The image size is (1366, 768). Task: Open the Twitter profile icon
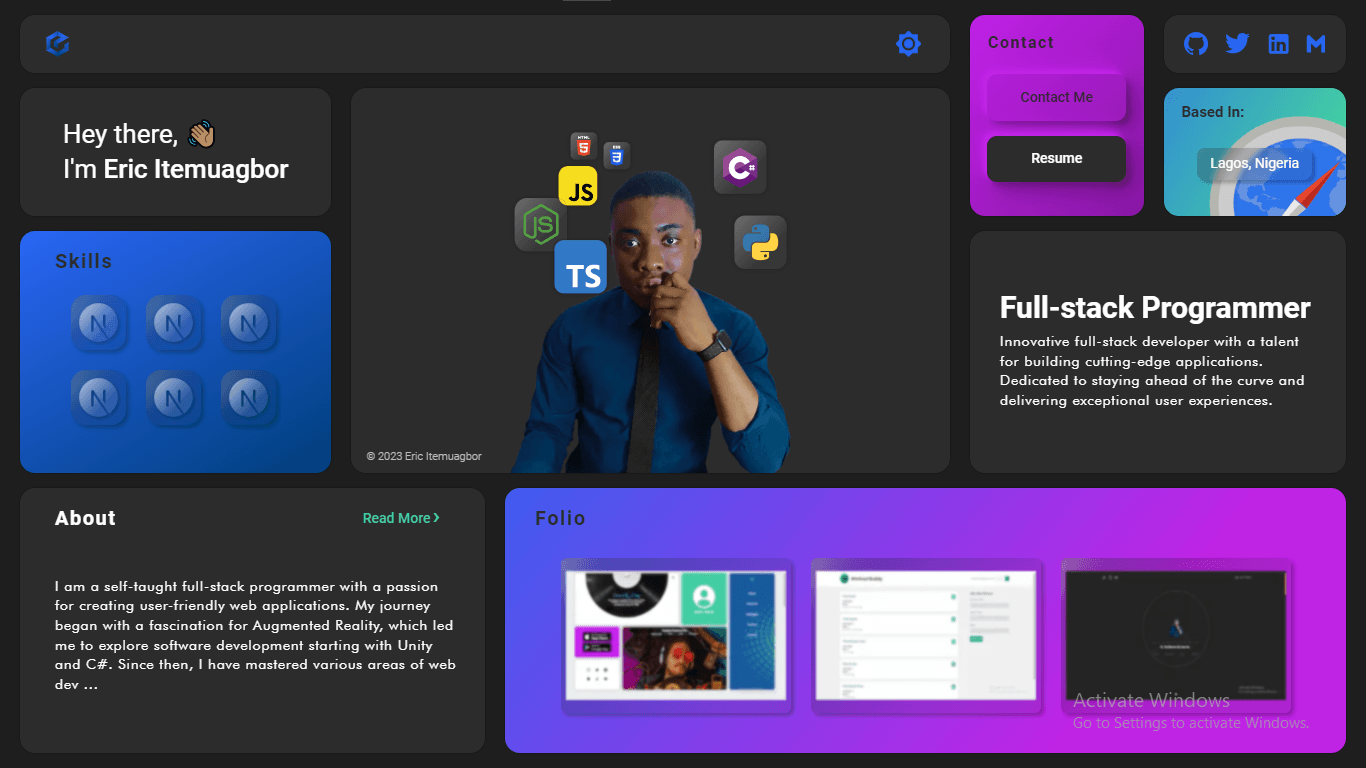[x=1237, y=44]
